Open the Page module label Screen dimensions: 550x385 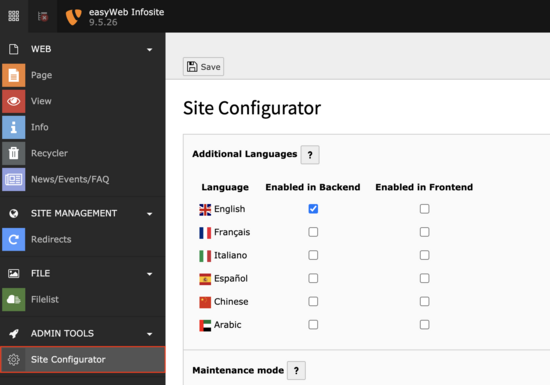pyautogui.click(x=41, y=75)
